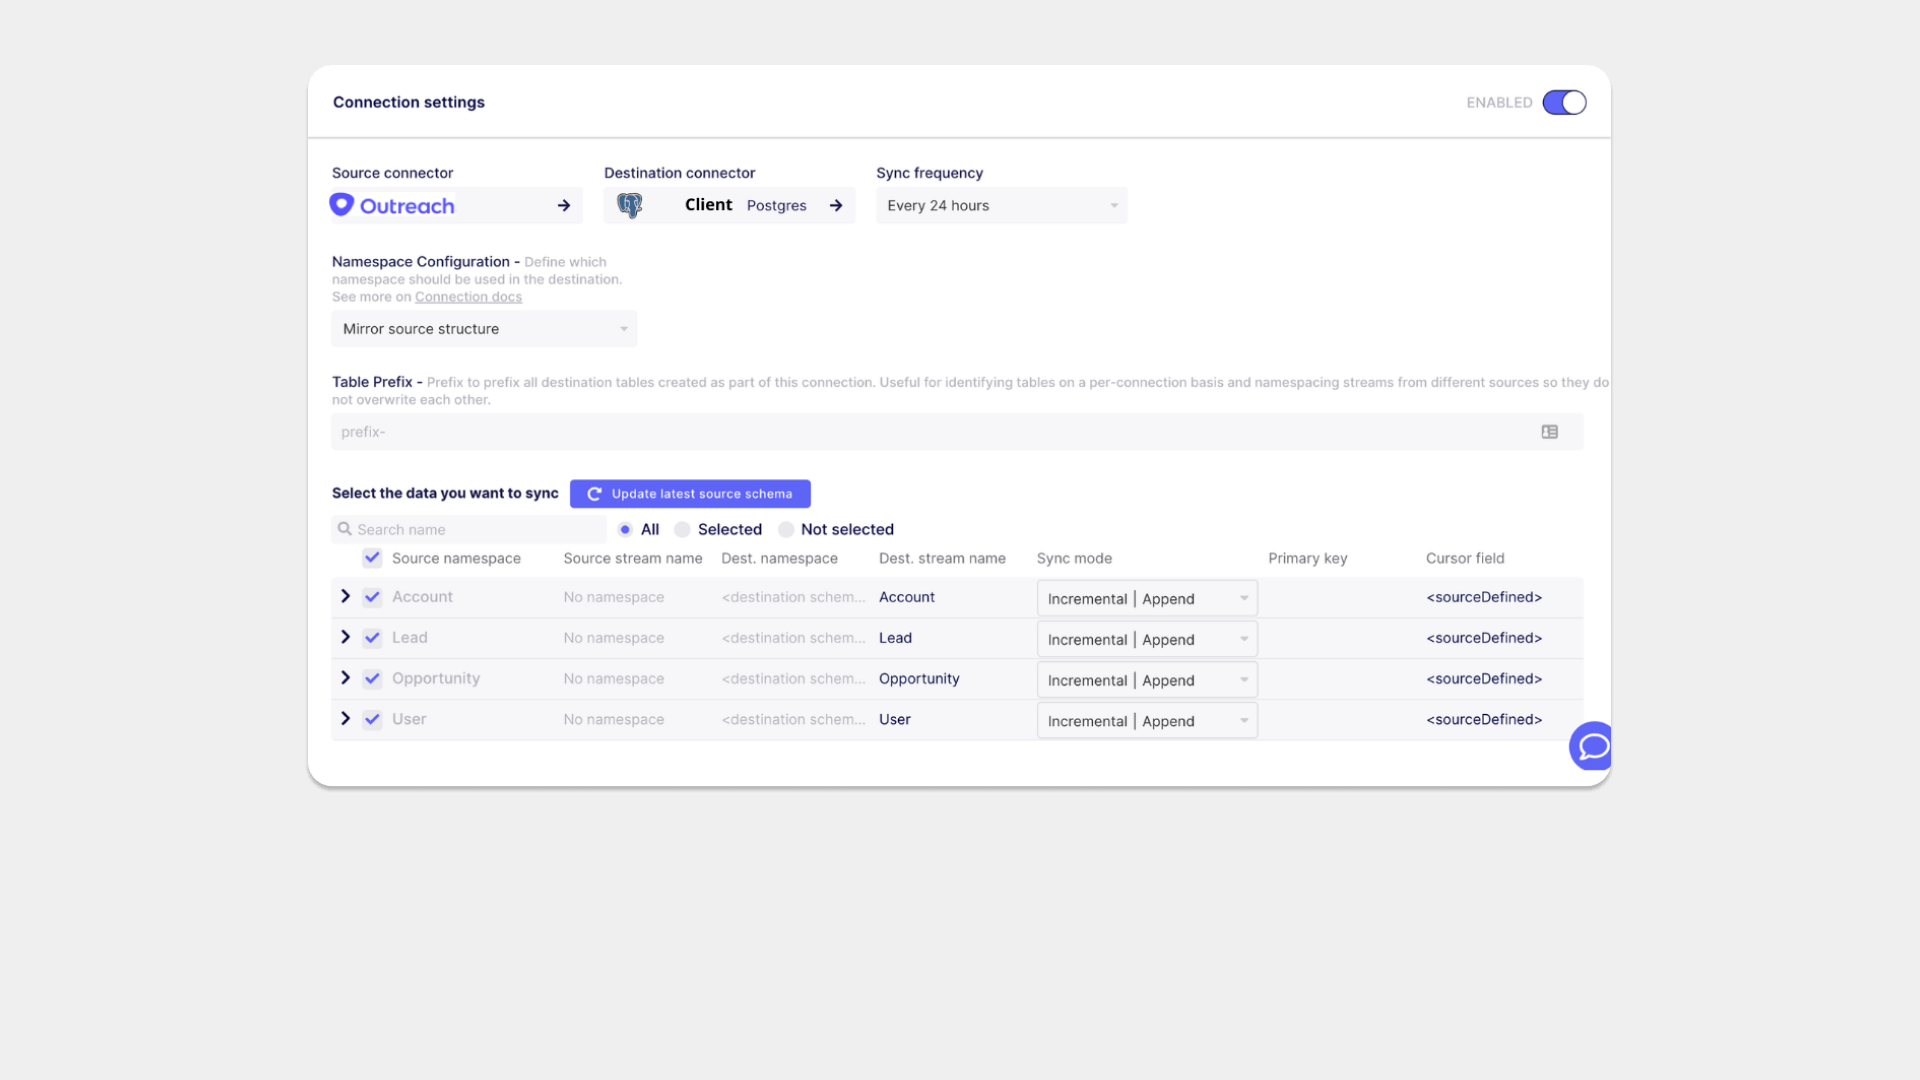Click the Account destination stream name

[907, 597]
